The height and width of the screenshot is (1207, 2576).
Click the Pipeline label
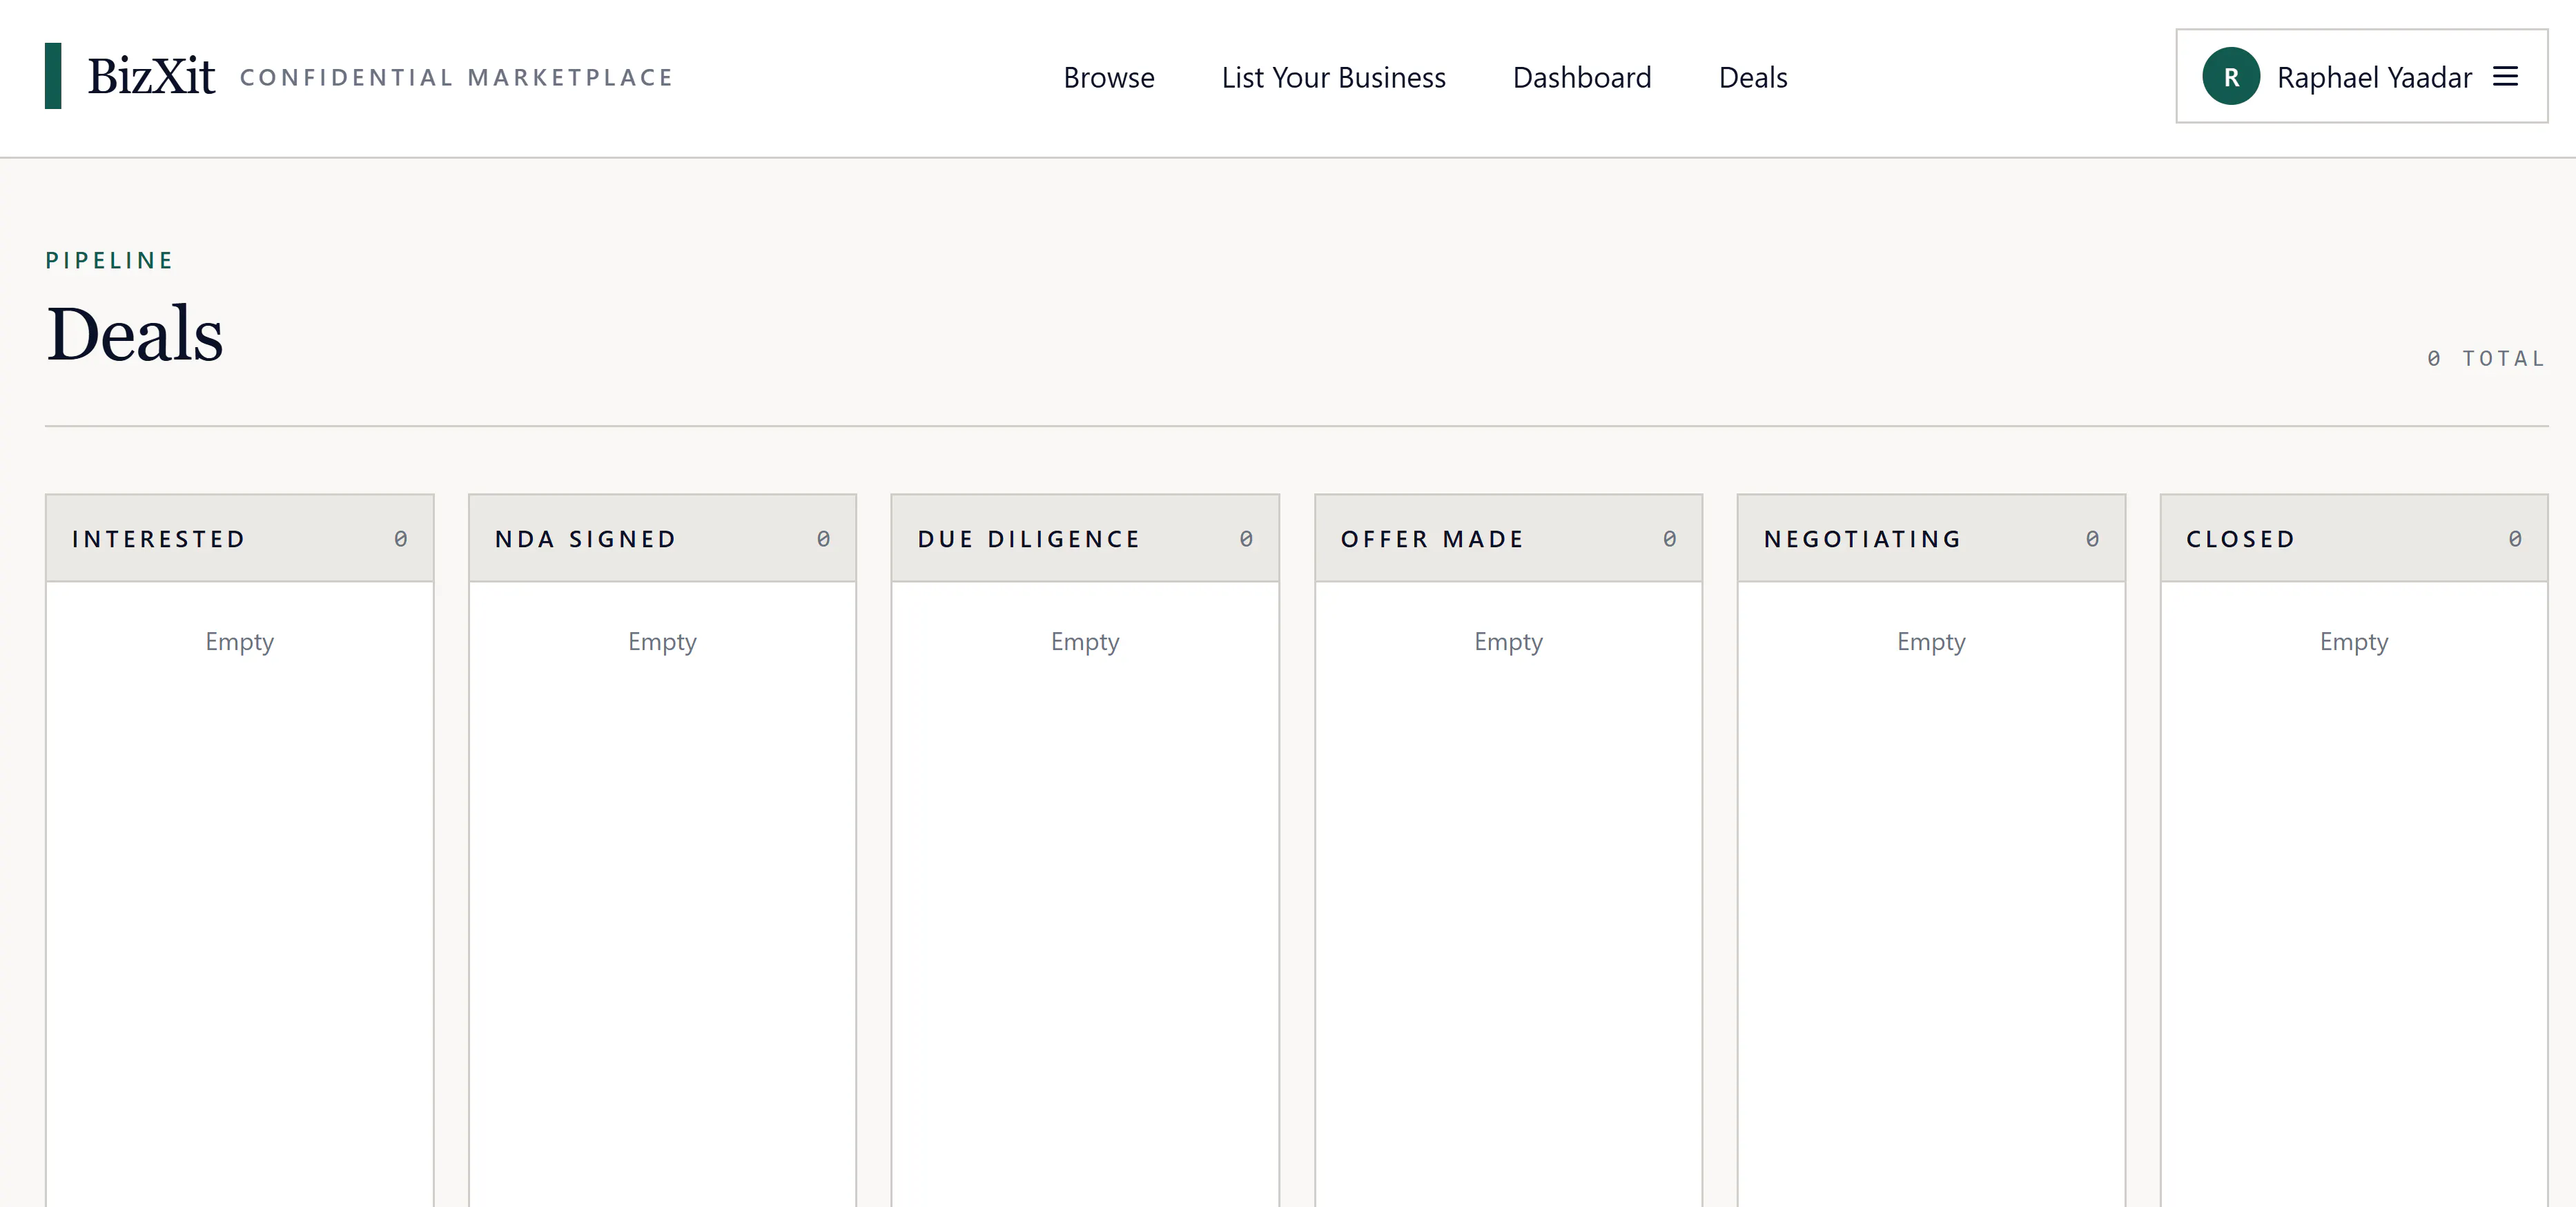click(x=110, y=260)
